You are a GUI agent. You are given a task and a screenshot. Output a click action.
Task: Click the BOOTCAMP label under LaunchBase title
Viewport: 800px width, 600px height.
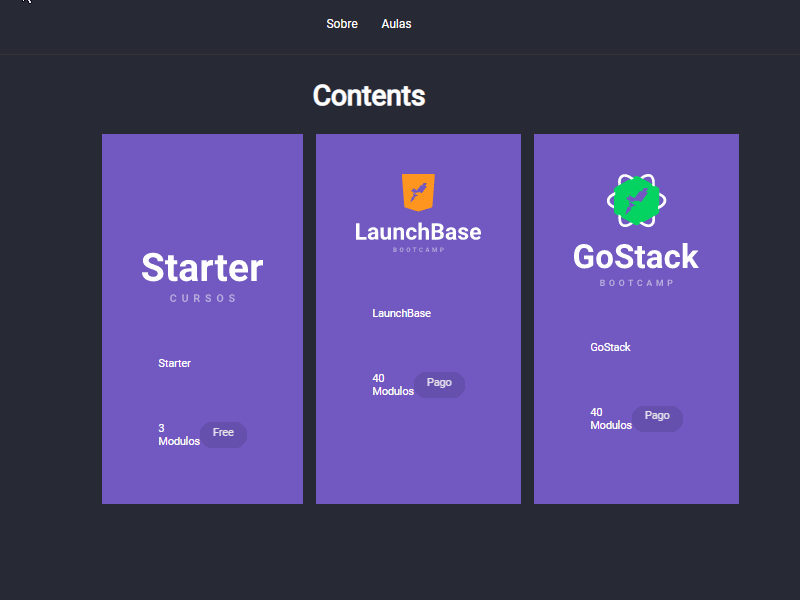418,249
